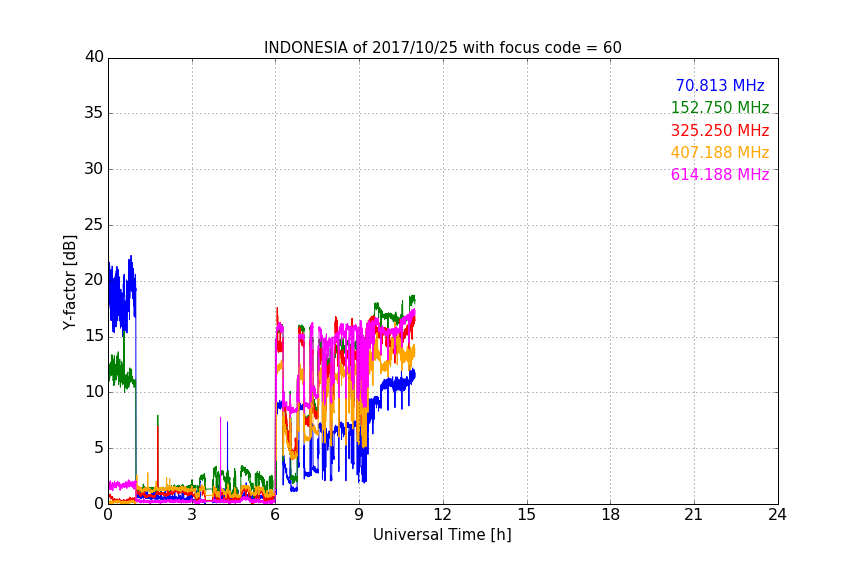Click the y-axis tick label '10'

coord(94,392)
